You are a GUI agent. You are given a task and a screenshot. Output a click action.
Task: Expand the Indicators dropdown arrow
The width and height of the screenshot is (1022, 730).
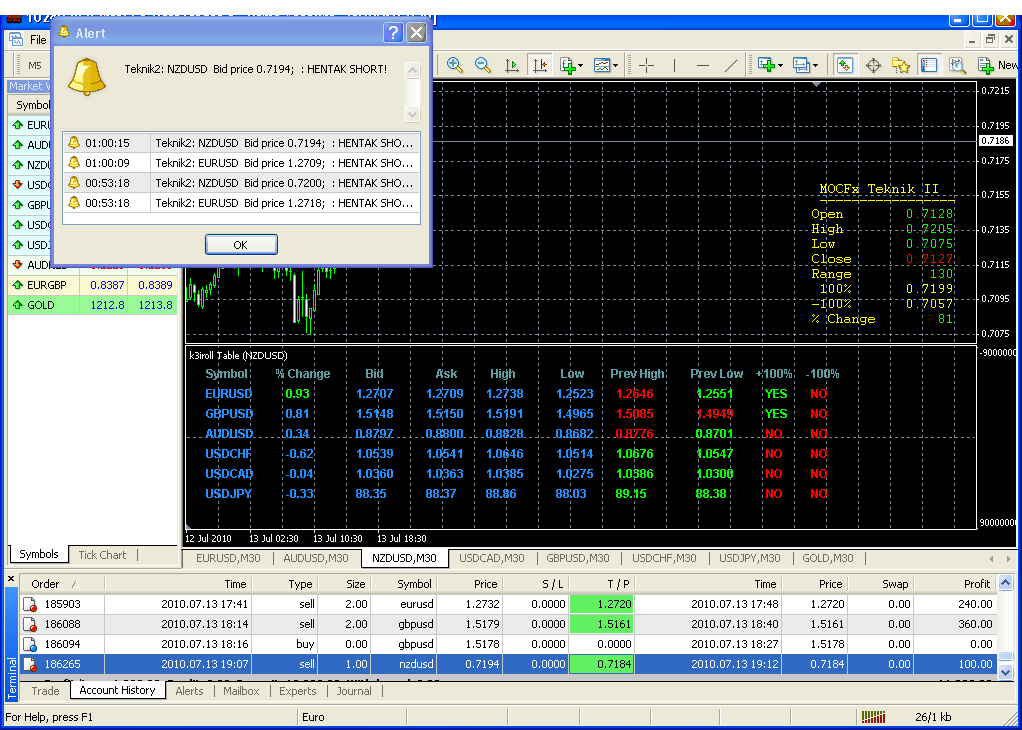point(581,65)
